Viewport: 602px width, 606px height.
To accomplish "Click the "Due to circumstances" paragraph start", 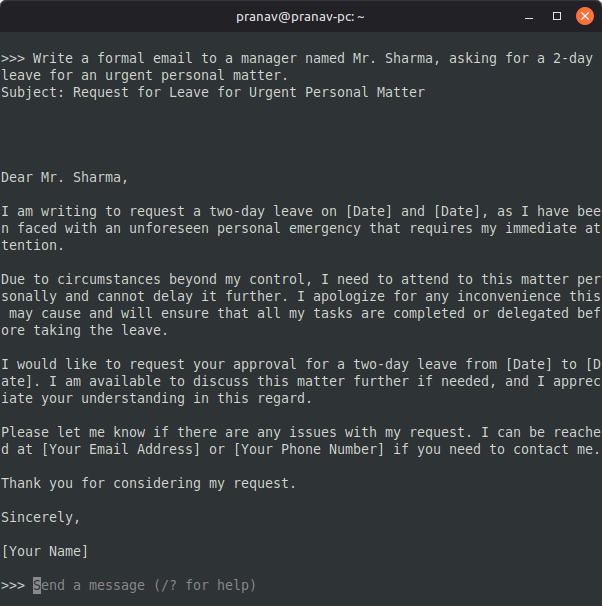I will 80,280.
